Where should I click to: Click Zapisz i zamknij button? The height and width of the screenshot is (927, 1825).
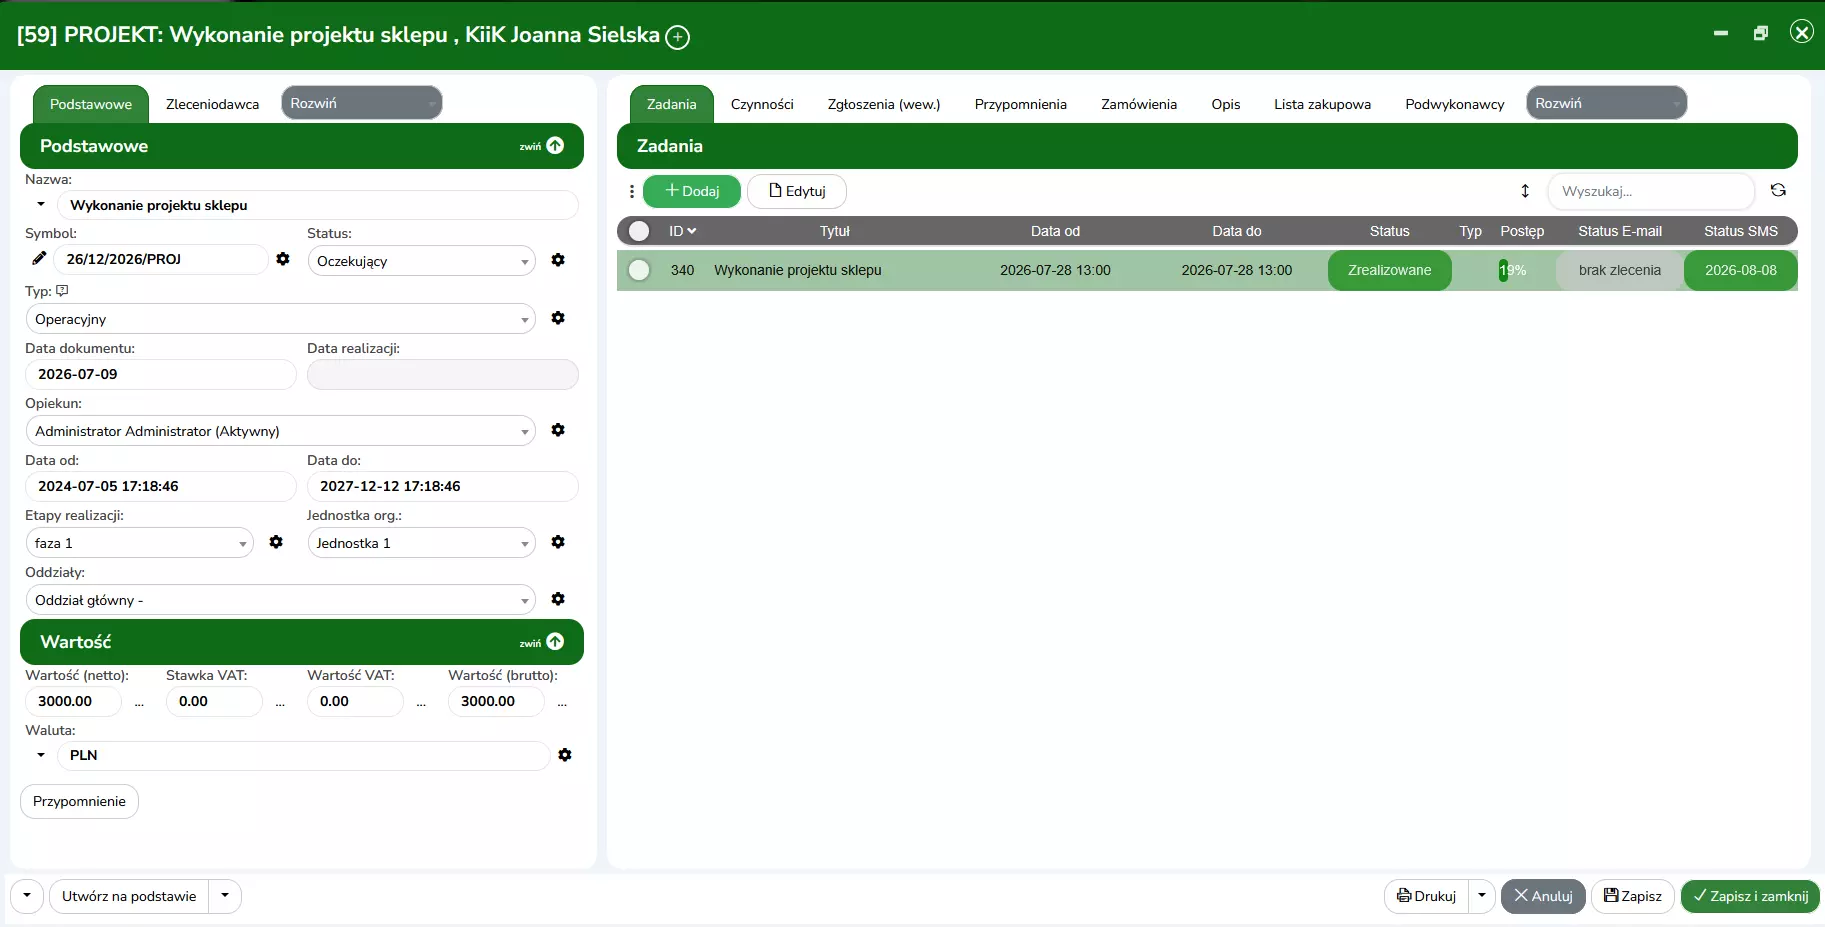(x=1751, y=896)
